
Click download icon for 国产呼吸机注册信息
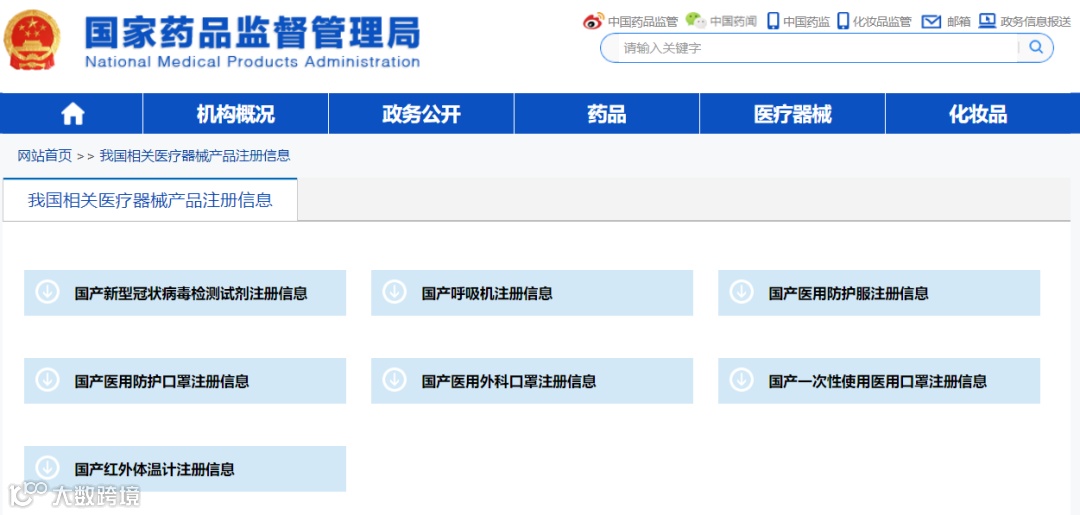click(394, 293)
